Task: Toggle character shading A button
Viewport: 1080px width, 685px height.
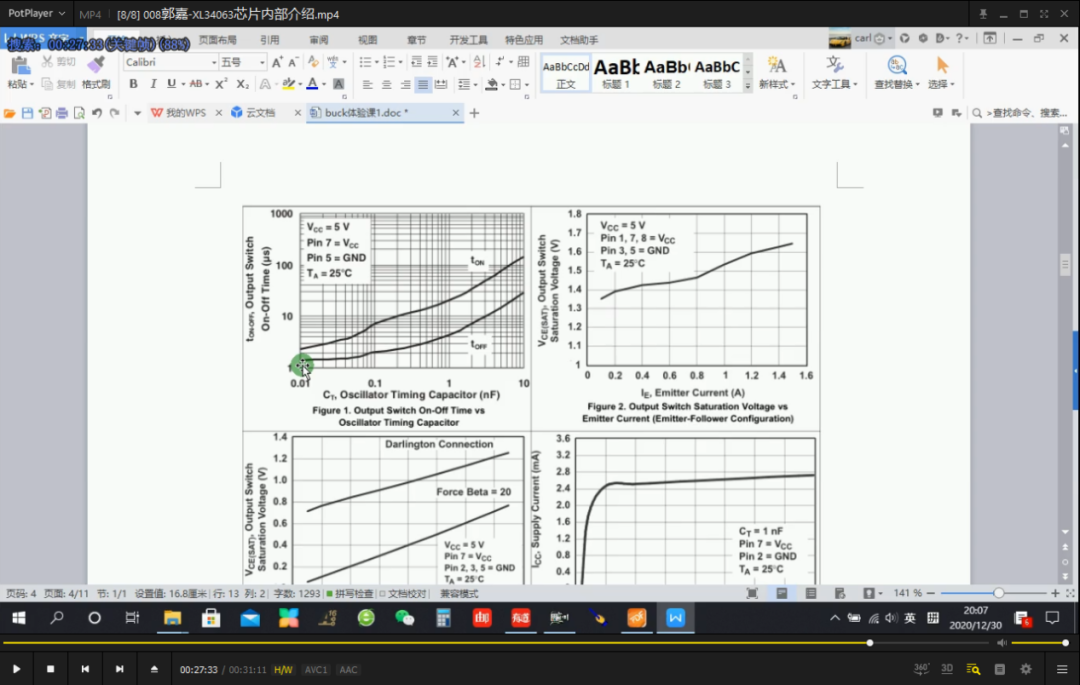Action: click(338, 84)
